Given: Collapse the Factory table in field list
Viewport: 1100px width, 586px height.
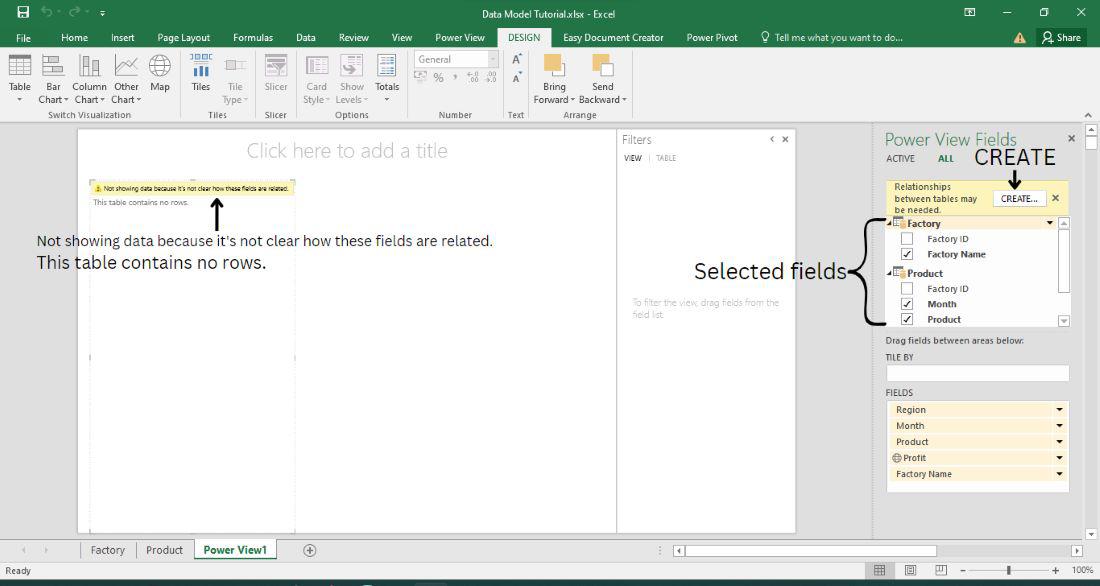Looking at the screenshot, I should coord(890,223).
